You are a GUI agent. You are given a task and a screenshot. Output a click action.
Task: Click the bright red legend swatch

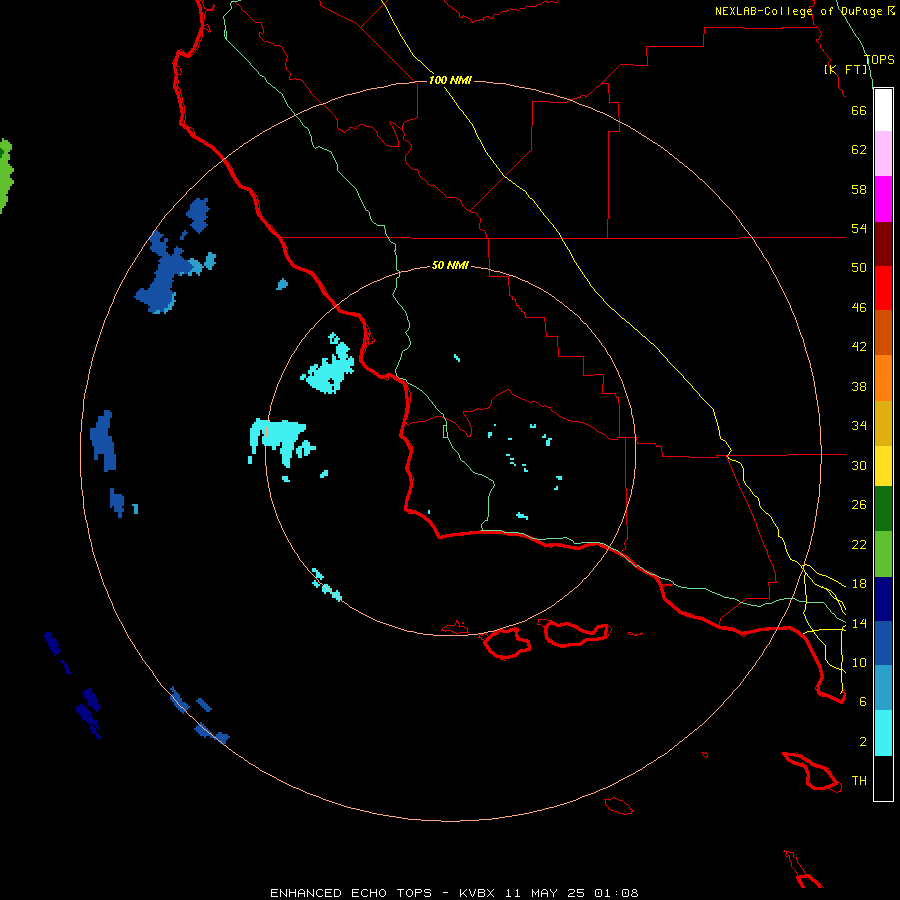coord(883,288)
